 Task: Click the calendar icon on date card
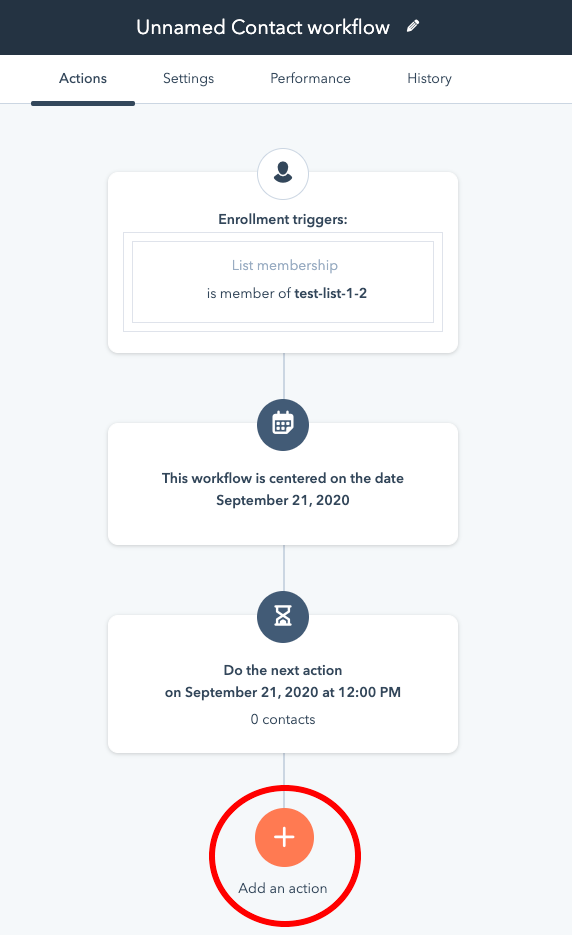pos(283,425)
